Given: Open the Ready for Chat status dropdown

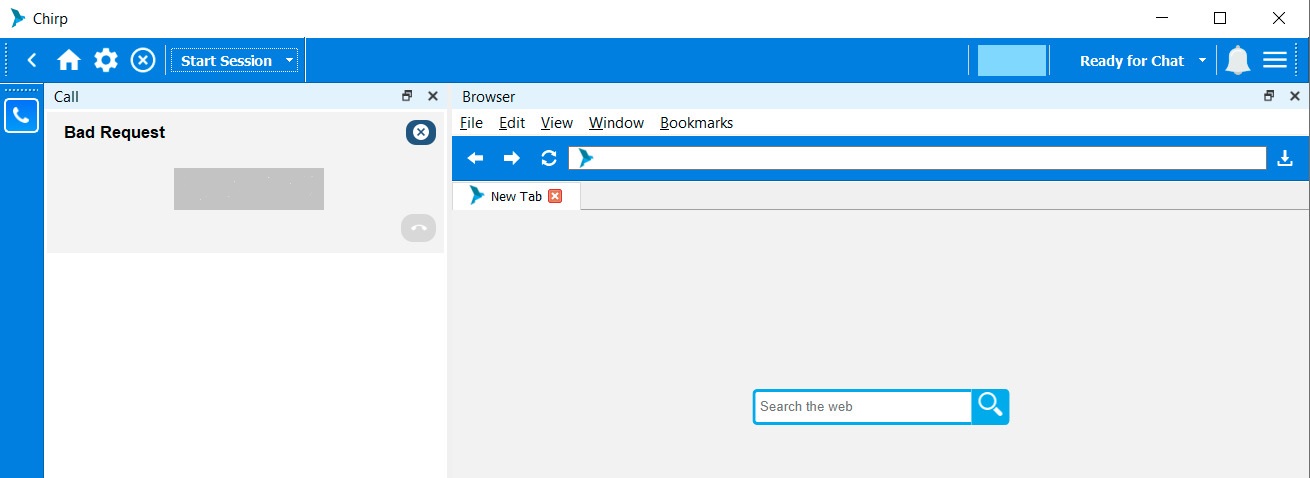Looking at the screenshot, I should coord(1142,61).
